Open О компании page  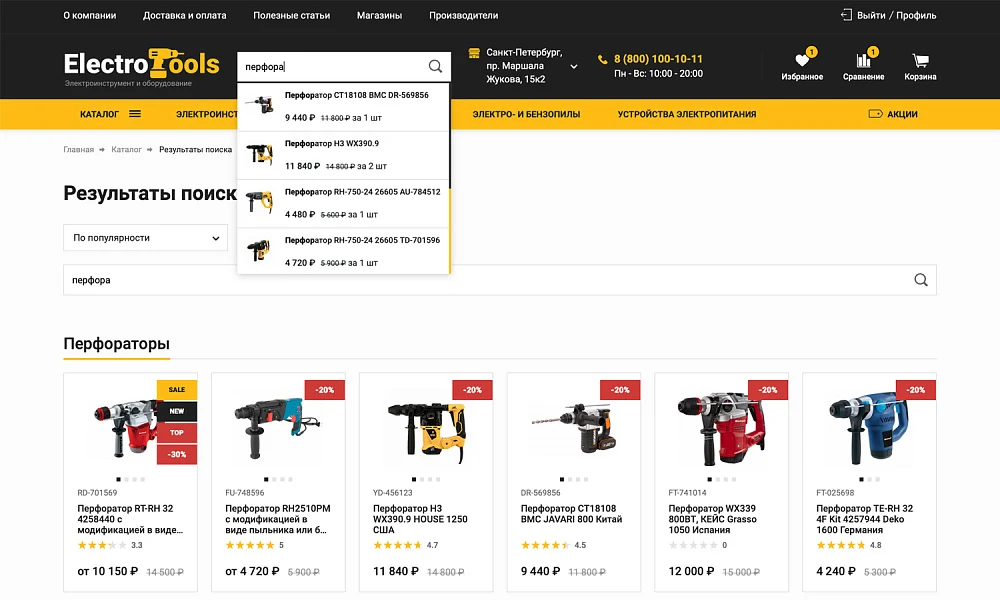pos(90,15)
